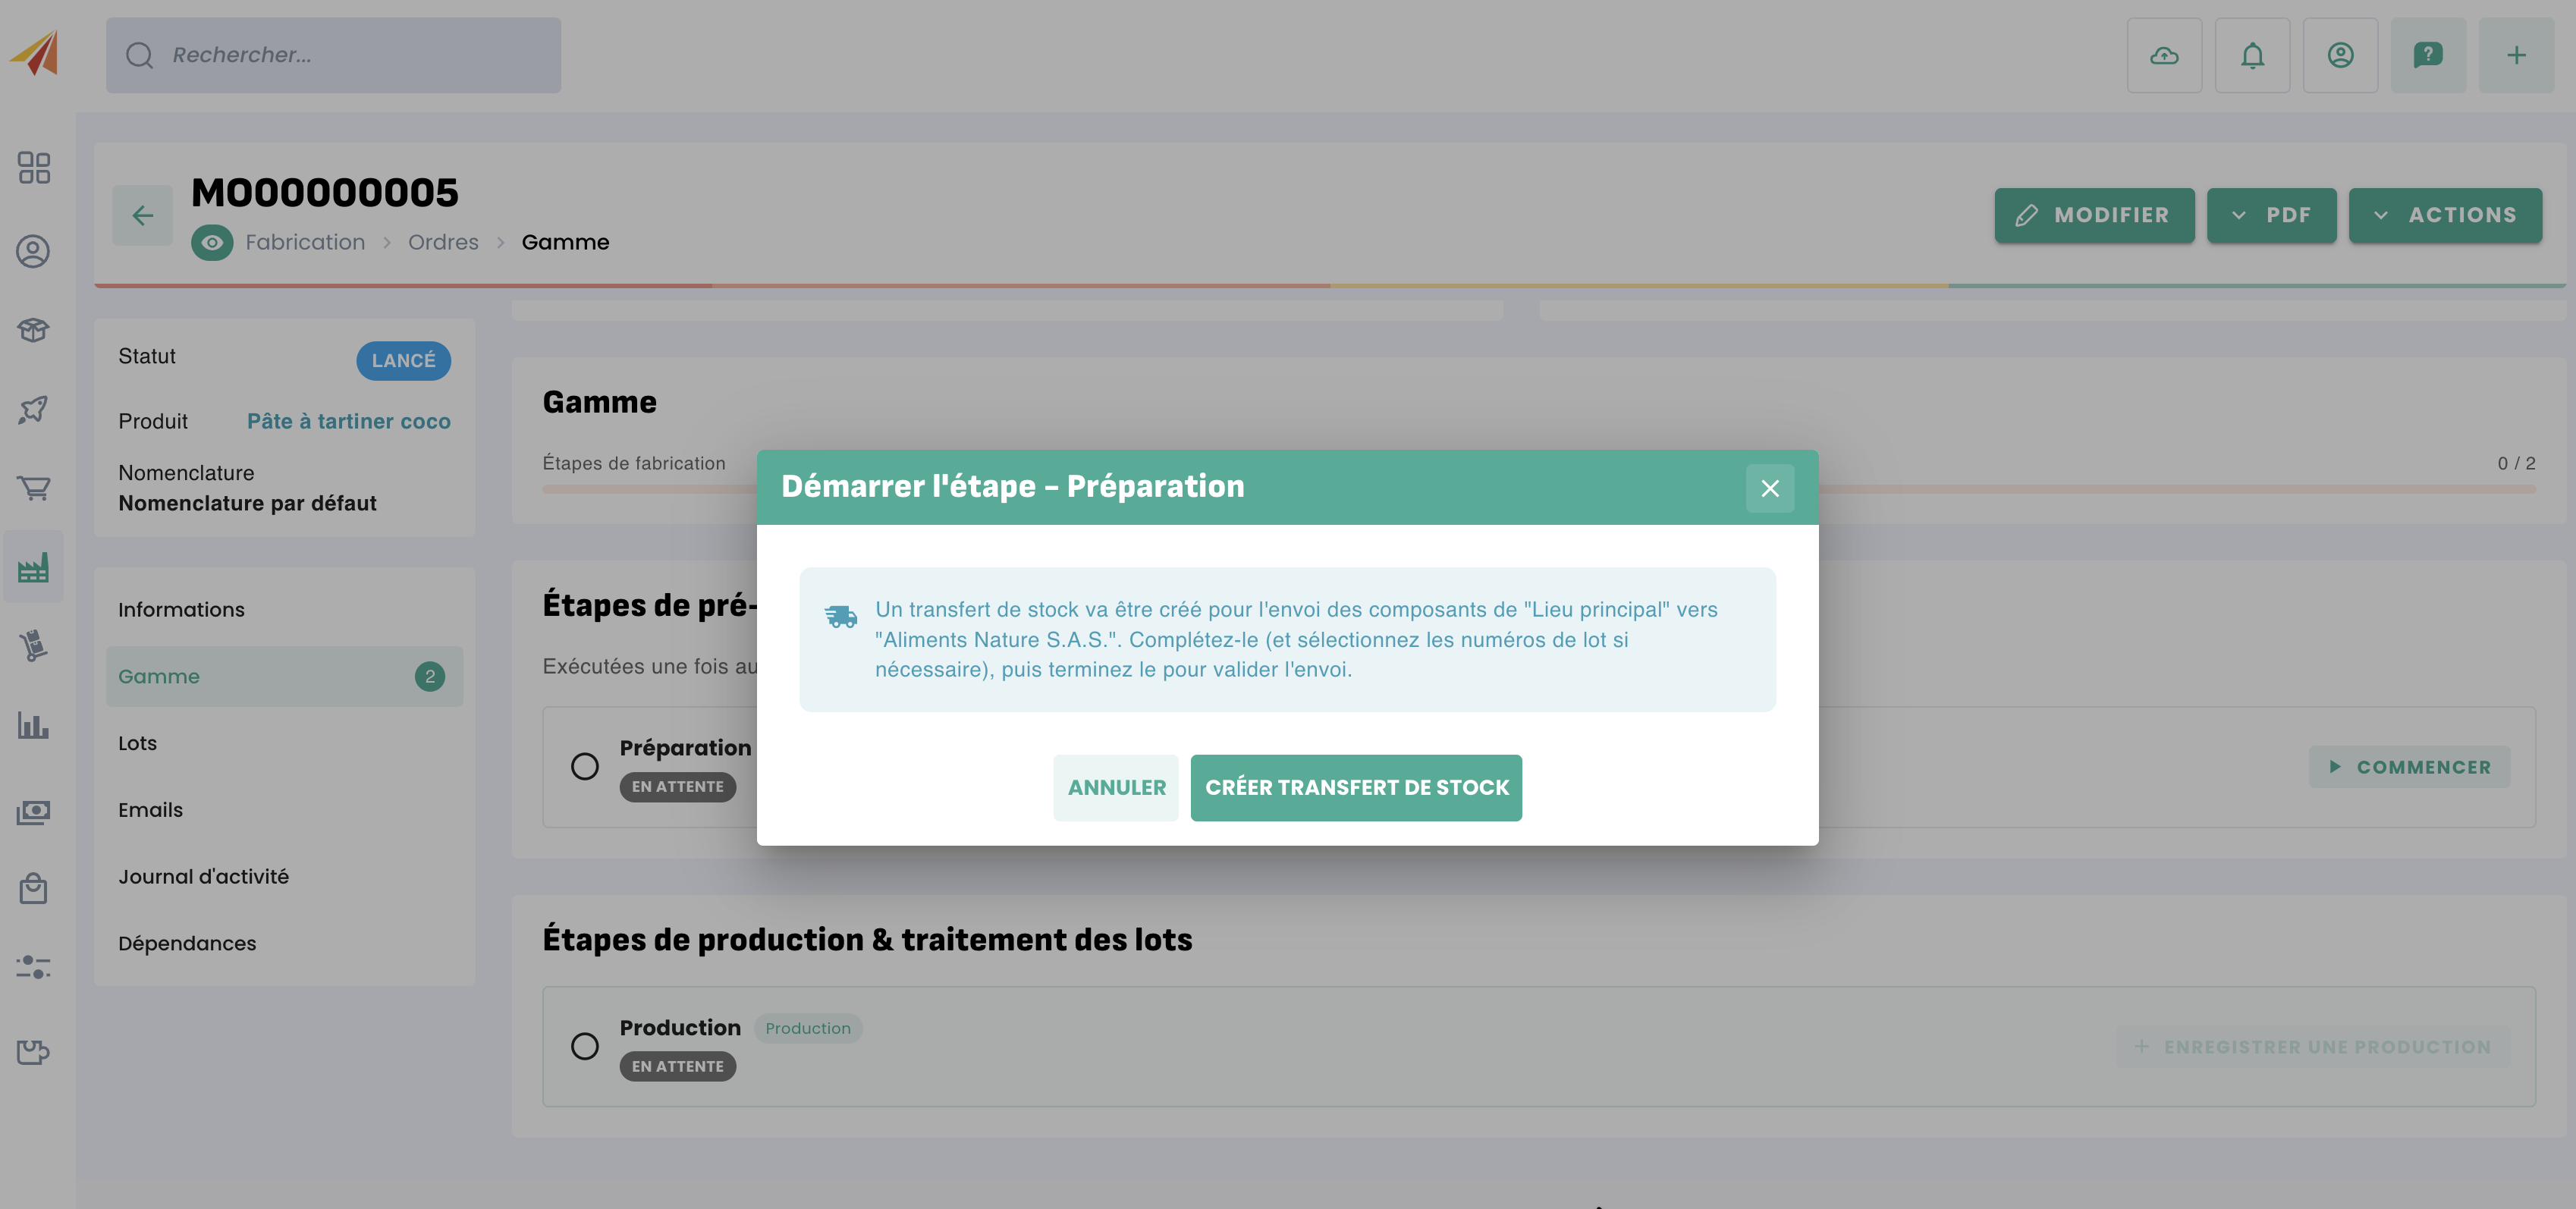This screenshot has height=1209, width=2576.
Task: Click Annuler in the dialog
Action: click(x=1116, y=788)
